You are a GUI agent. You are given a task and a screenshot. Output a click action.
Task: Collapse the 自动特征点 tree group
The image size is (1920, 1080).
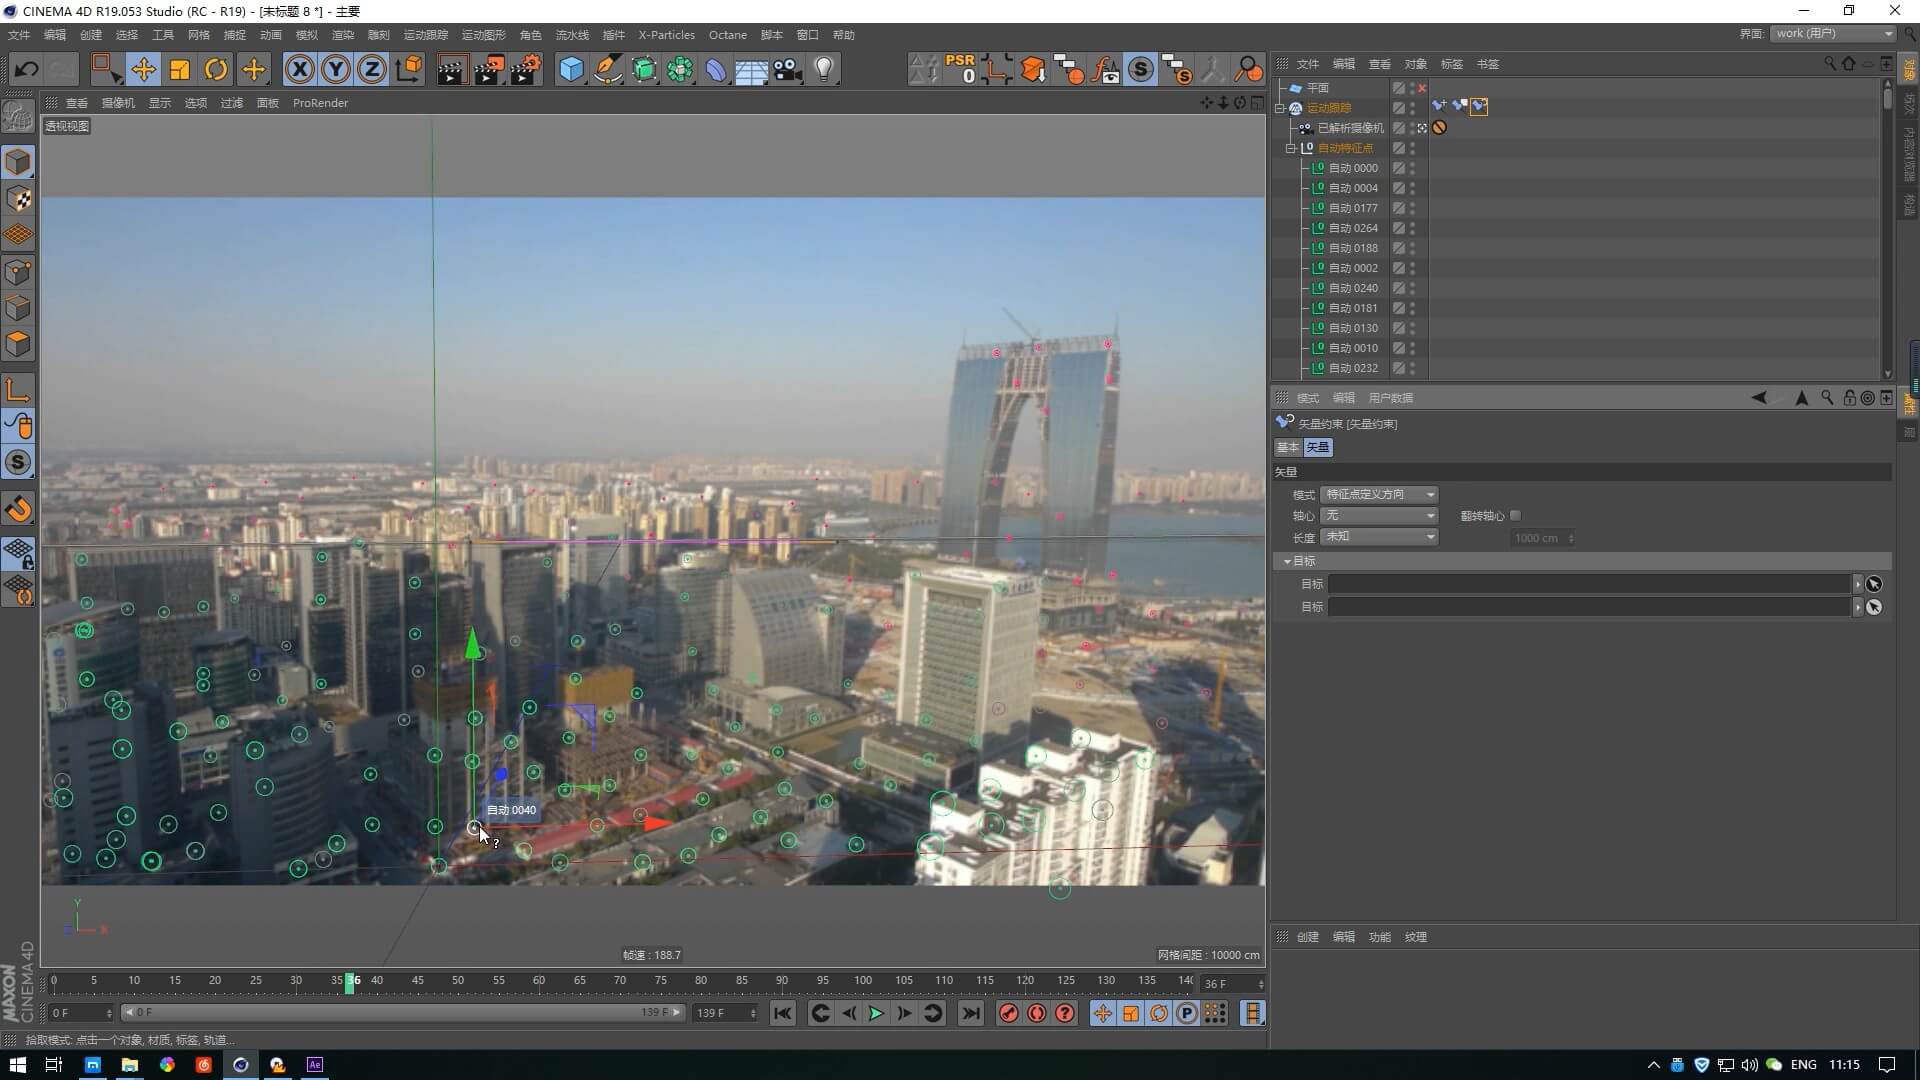tap(1291, 148)
